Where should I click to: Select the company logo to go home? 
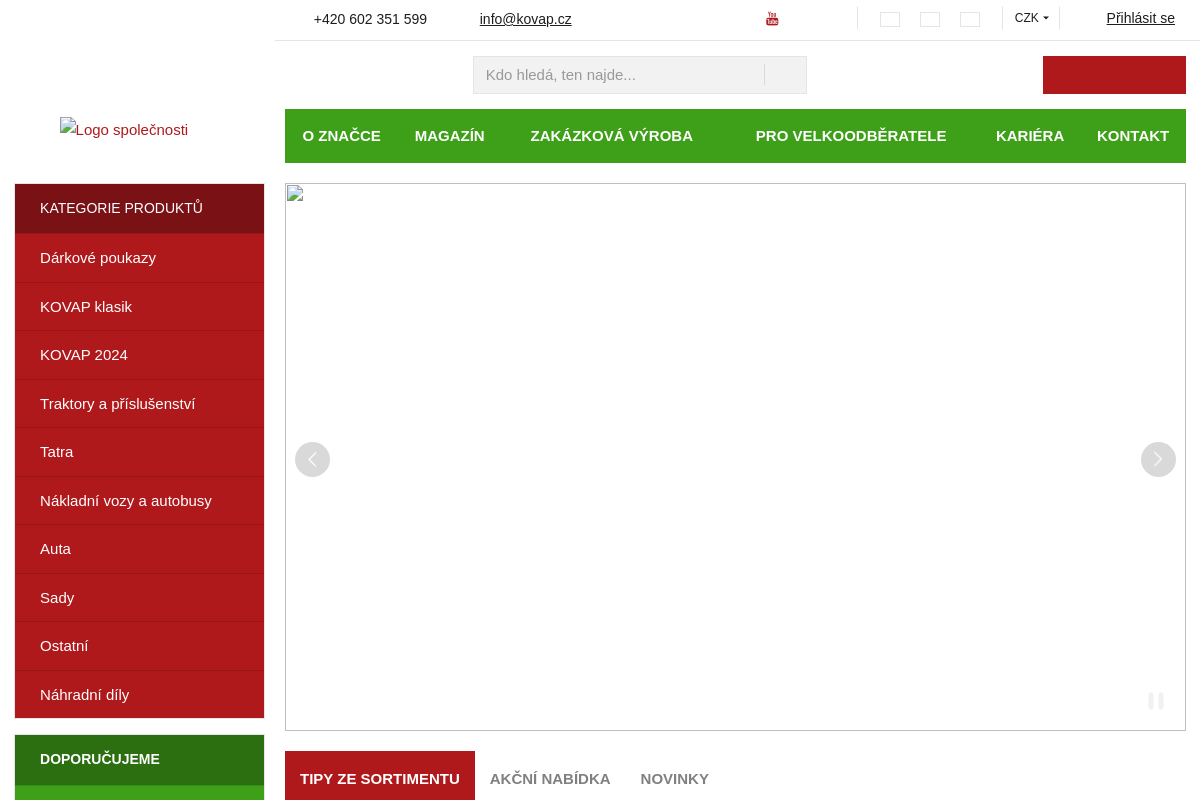(x=124, y=129)
